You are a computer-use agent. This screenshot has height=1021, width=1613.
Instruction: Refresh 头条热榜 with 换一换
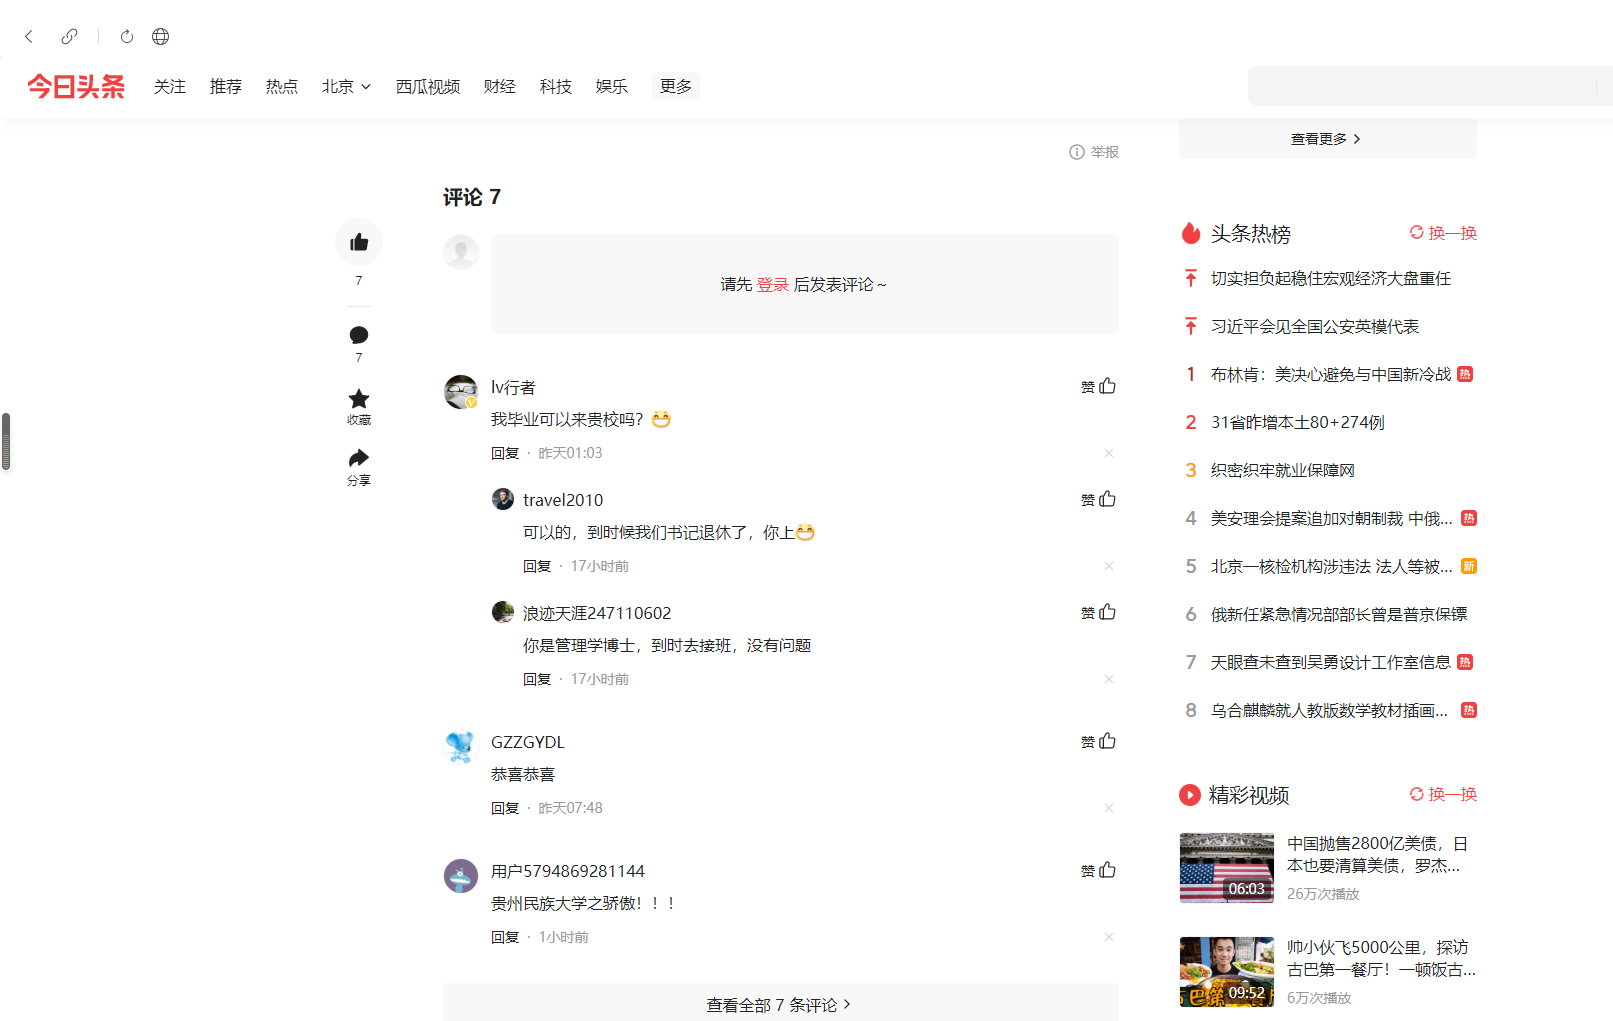pyautogui.click(x=1443, y=233)
